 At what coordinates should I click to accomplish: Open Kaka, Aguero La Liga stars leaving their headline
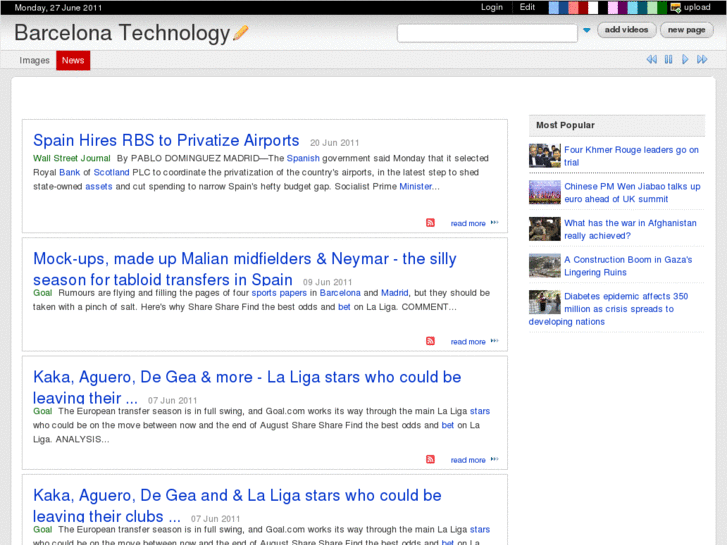coord(247,387)
